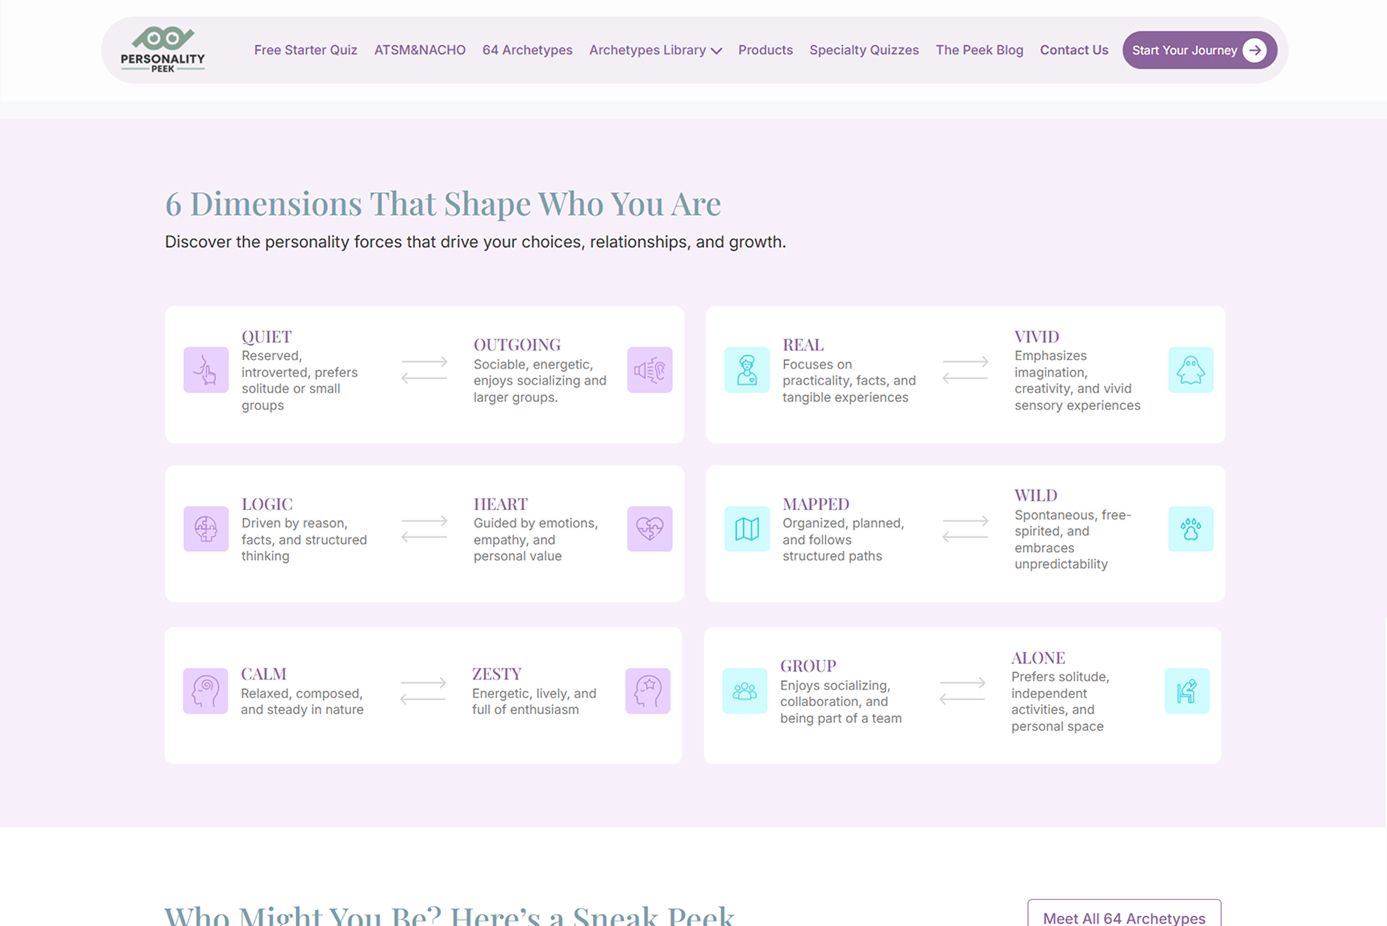This screenshot has width=1387, height=926.
Task: Open the Specialty Quizzes menu item
Action: coord(864,50)
